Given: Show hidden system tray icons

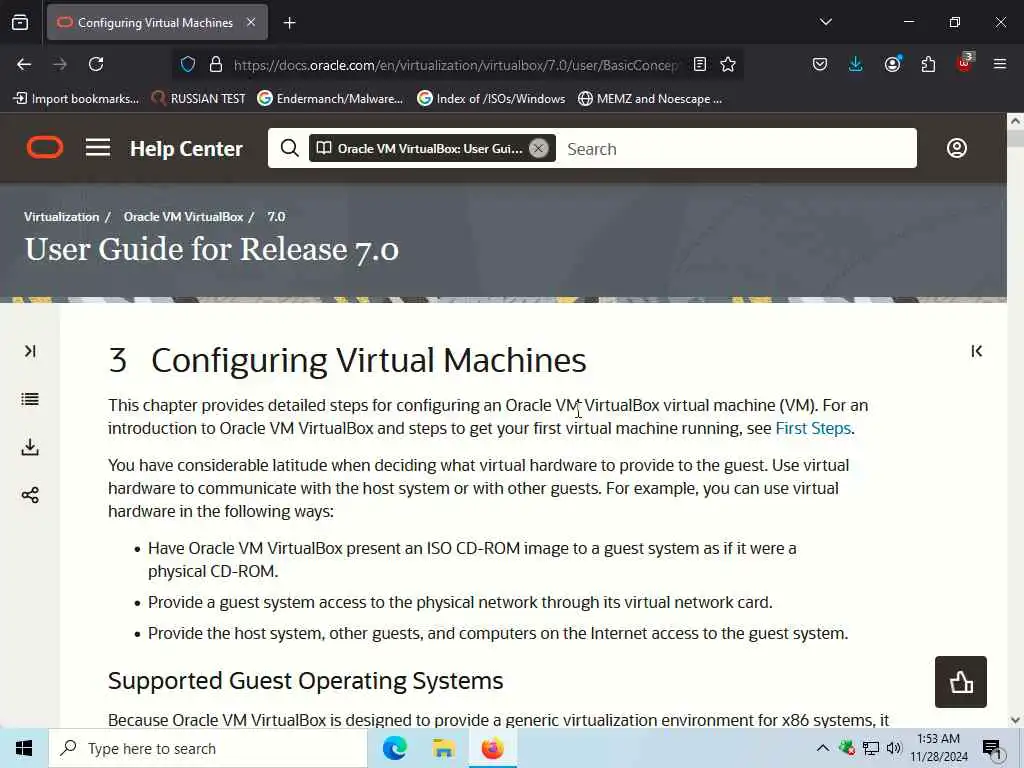Looking at the screenshot, I should point(822,748).
